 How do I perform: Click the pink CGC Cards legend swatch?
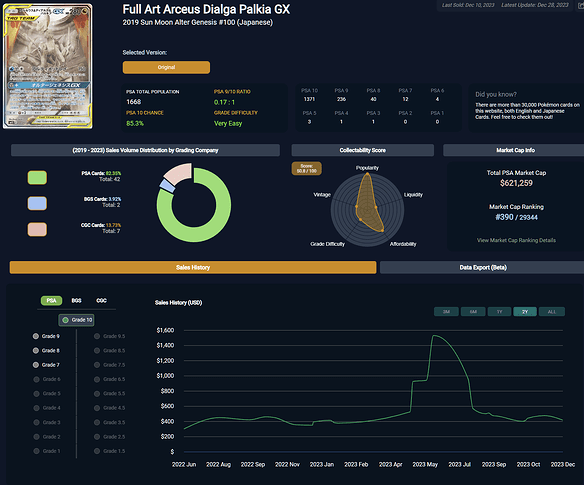[x=37, y=229]
